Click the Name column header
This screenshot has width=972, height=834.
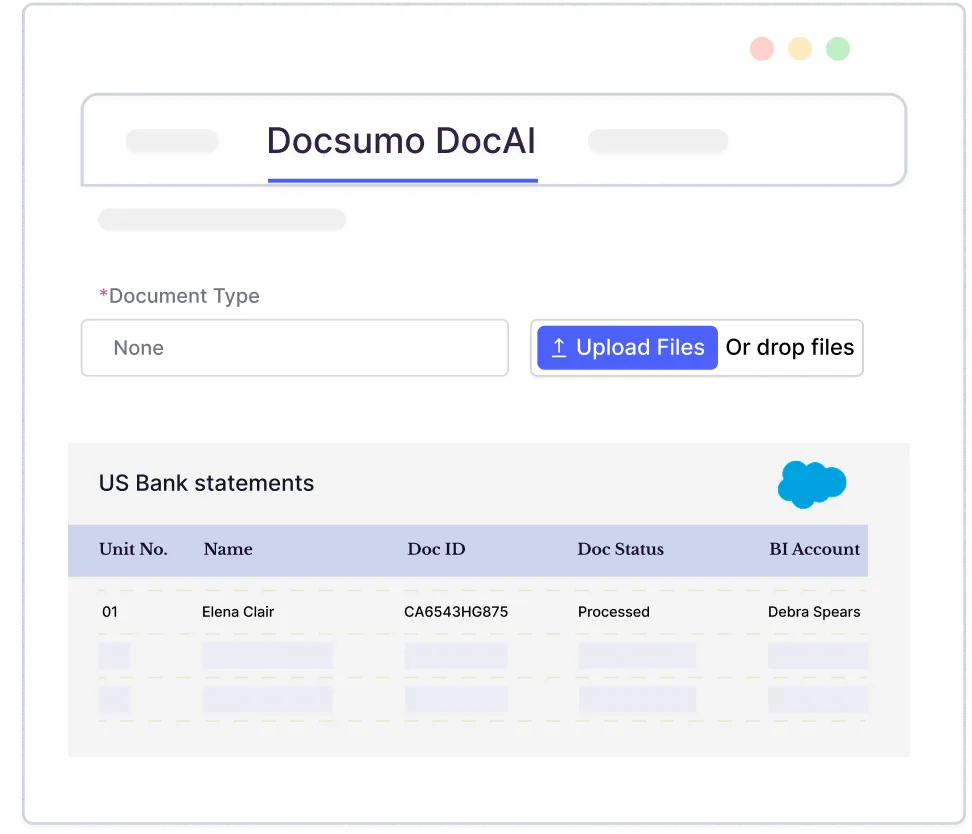tap(228, 549)
